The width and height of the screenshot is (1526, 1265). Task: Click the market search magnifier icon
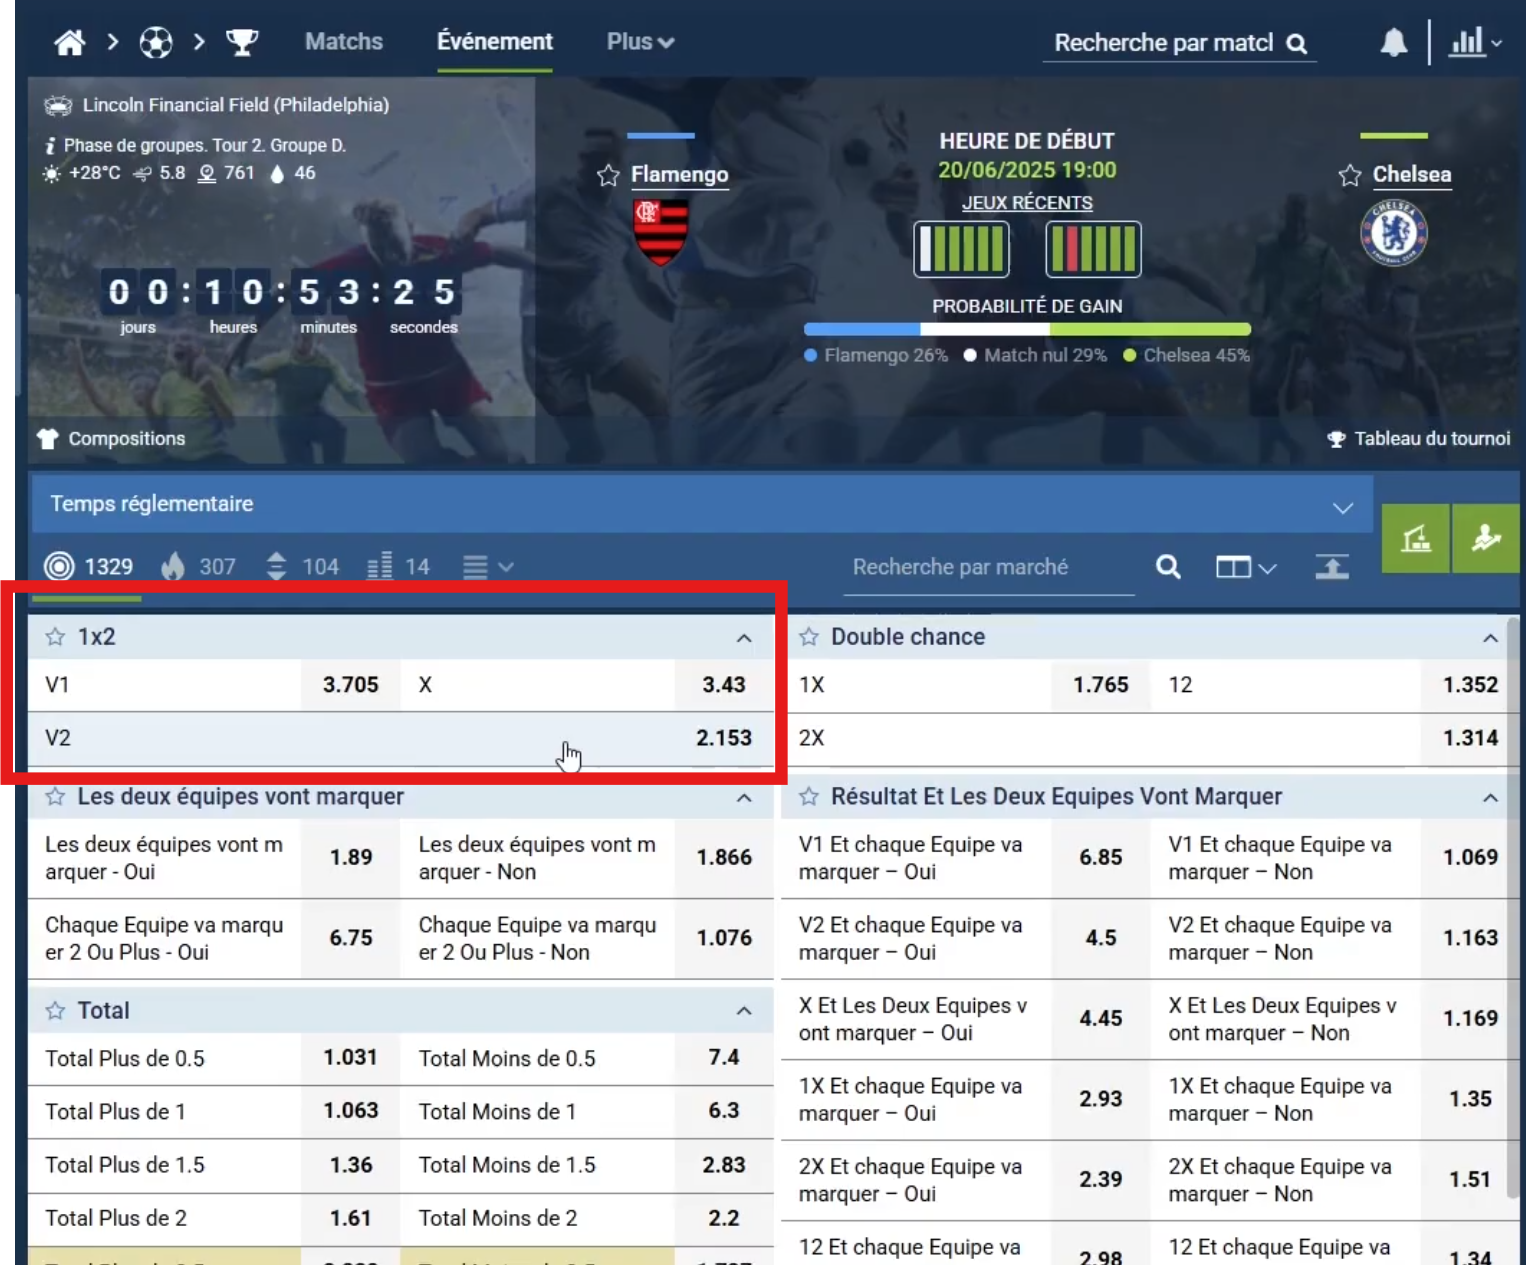coord(1168,567)
